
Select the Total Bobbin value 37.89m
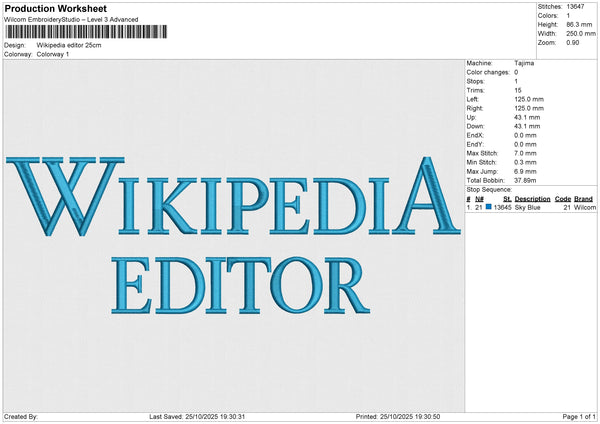pos(525,180)
